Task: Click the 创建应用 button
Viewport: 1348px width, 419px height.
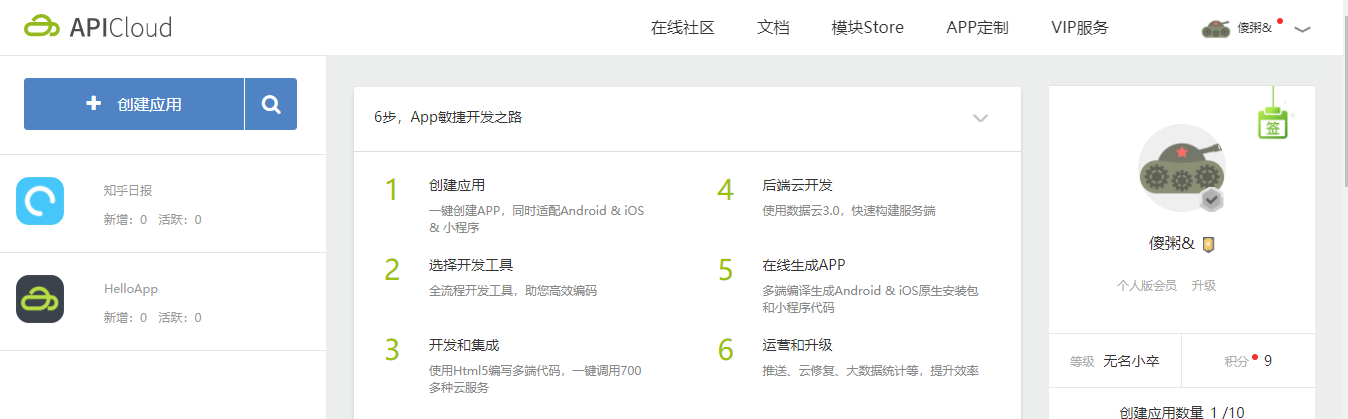Action: coord(134,104)
